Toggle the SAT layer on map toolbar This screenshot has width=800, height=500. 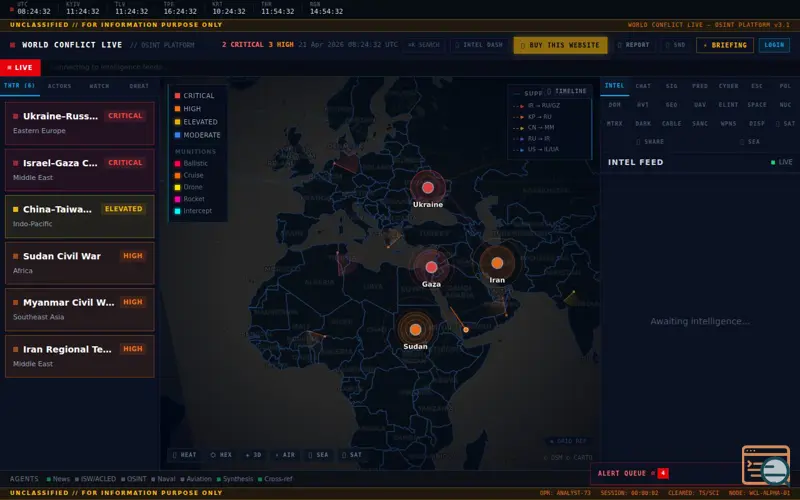352,455
